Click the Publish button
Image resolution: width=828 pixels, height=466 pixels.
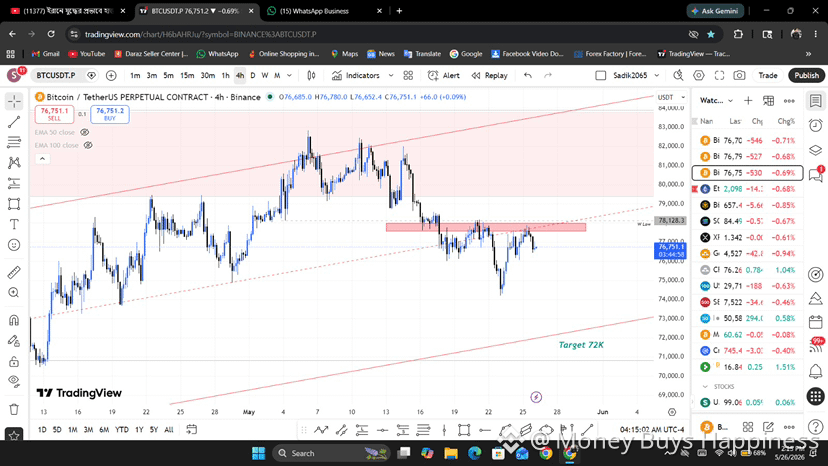coord(806,76)
